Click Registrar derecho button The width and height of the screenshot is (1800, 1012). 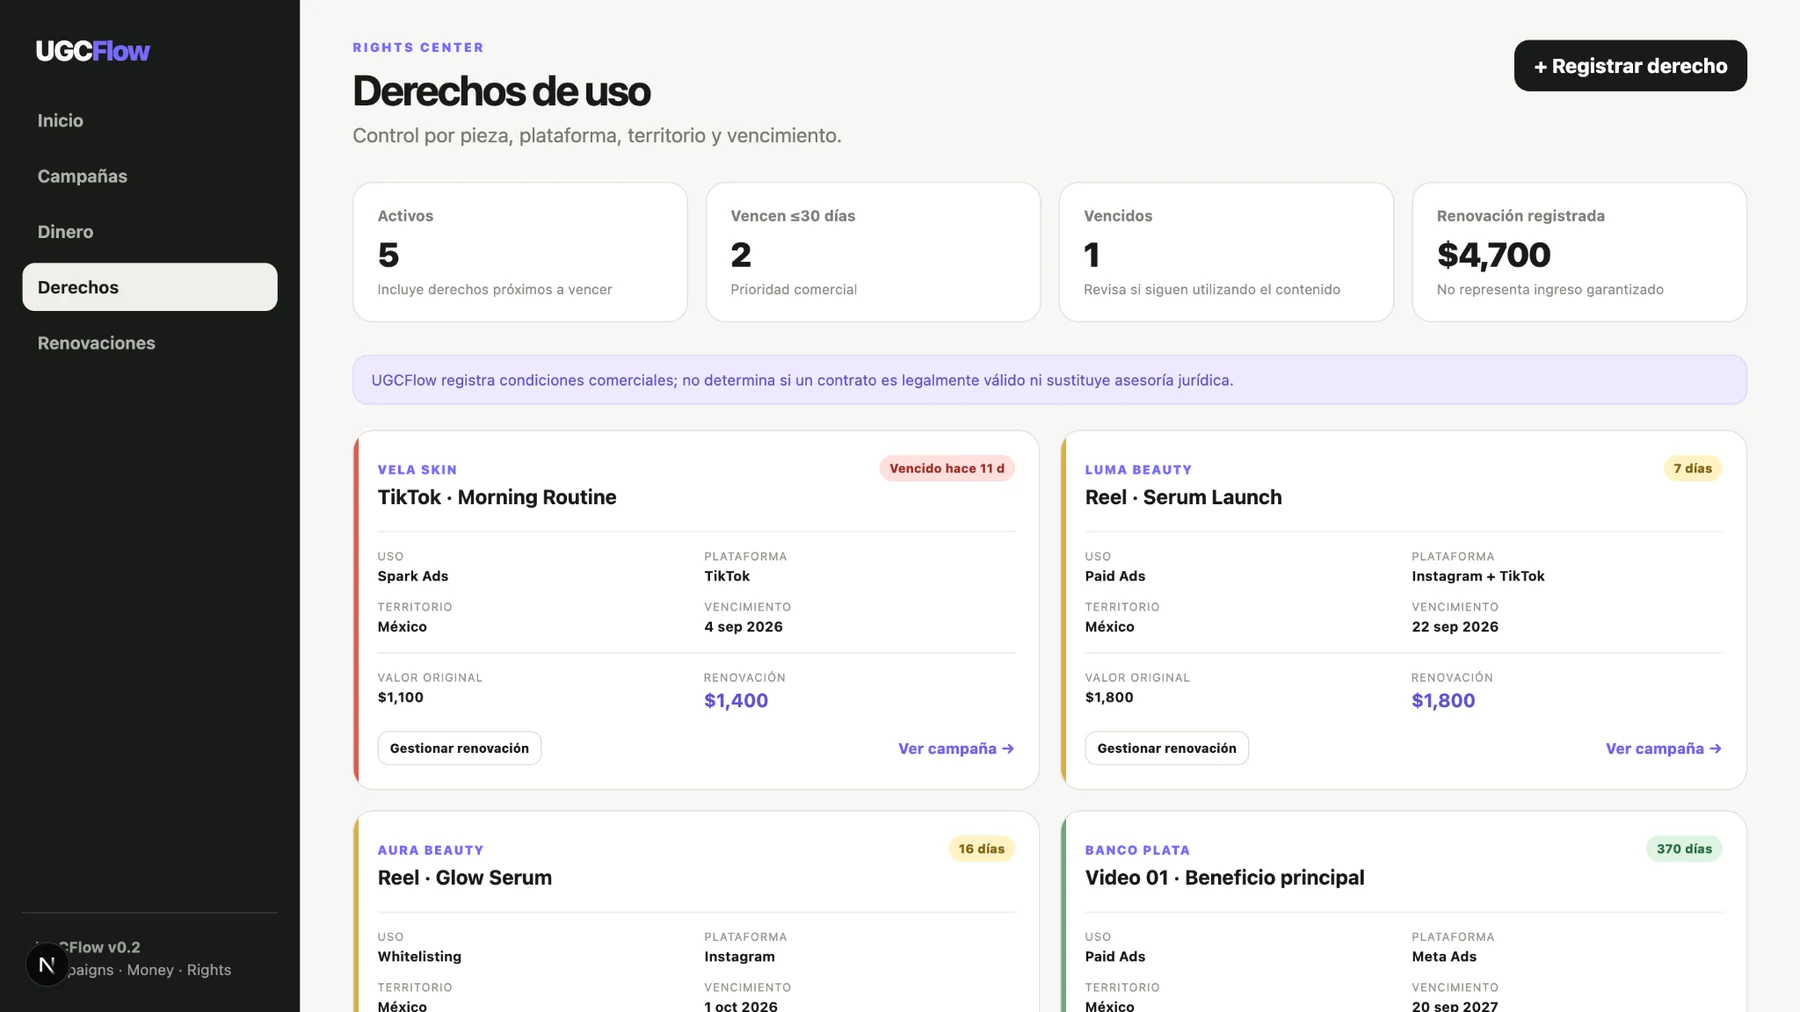[x=1630, y=66]
